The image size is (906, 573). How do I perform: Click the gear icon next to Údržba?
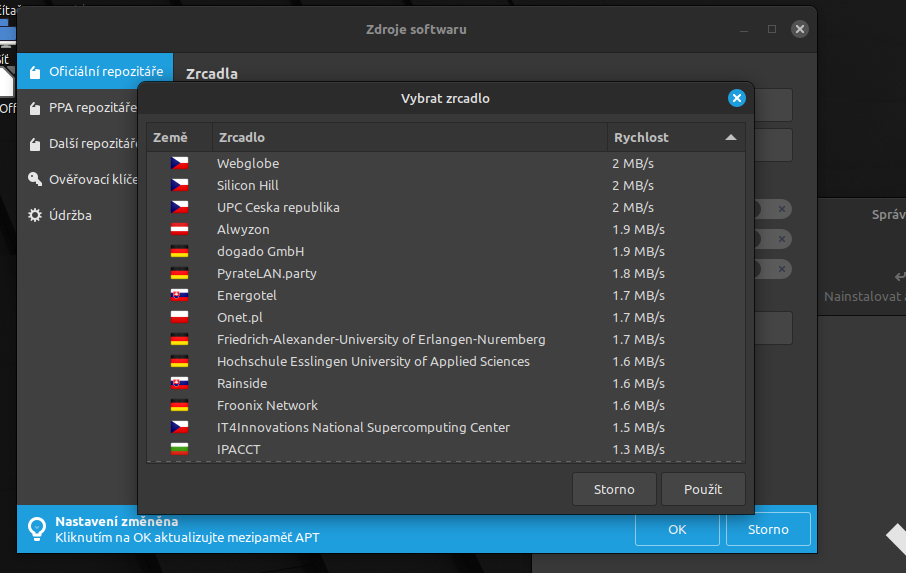pyautogui.click(x=35, y=215)
